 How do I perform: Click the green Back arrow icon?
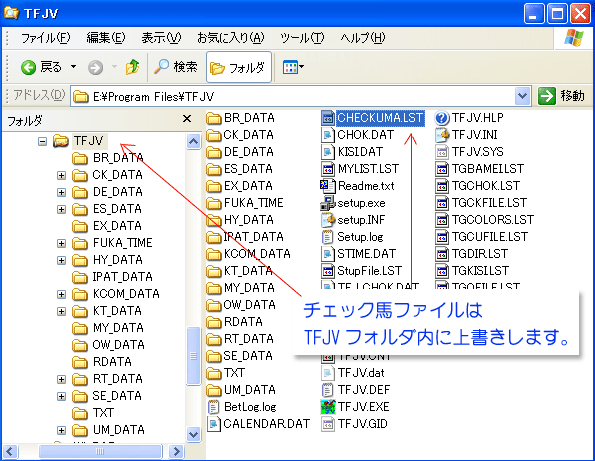click(x=28, y=68)
